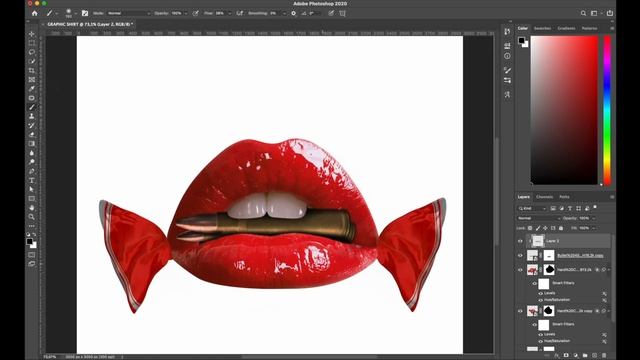Image resolution: width=640 pixels, height=360 pixels.
Task: Select the Frame tool
Action: (32, 80)
